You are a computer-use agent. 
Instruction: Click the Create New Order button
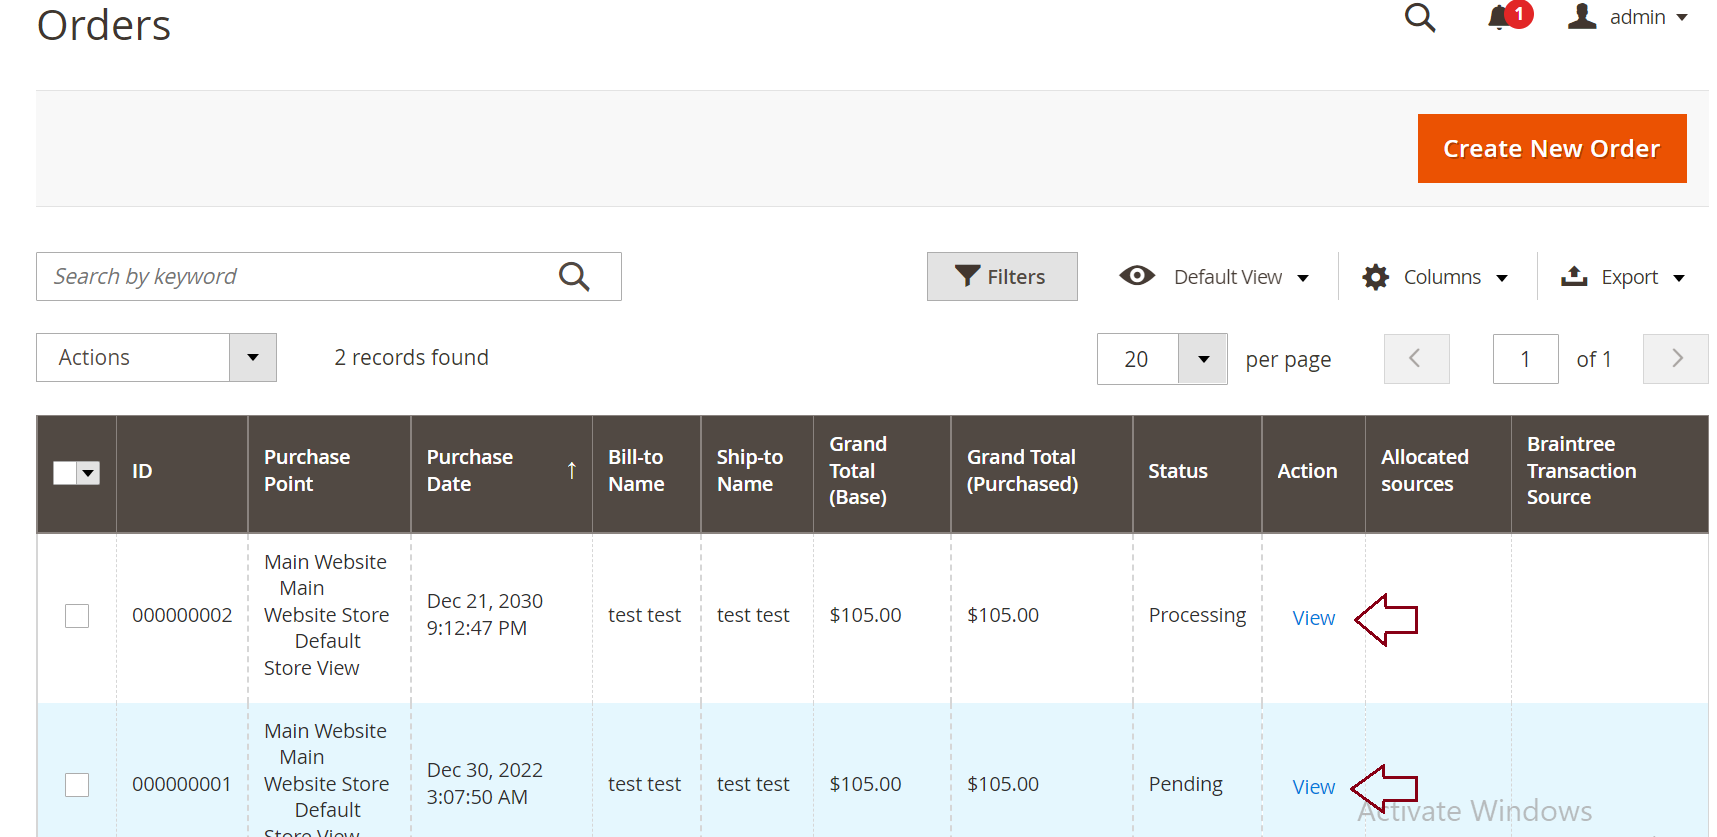pos(1551,149)
